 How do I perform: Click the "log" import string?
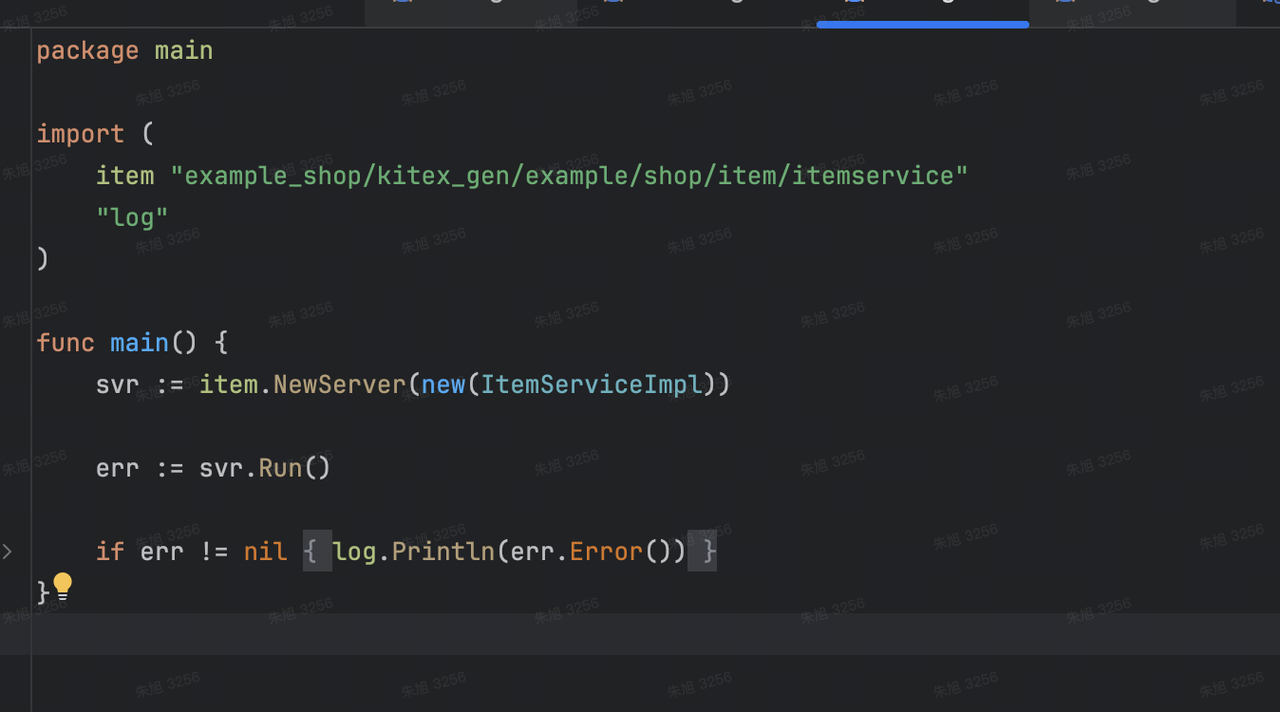coord(132,217)
